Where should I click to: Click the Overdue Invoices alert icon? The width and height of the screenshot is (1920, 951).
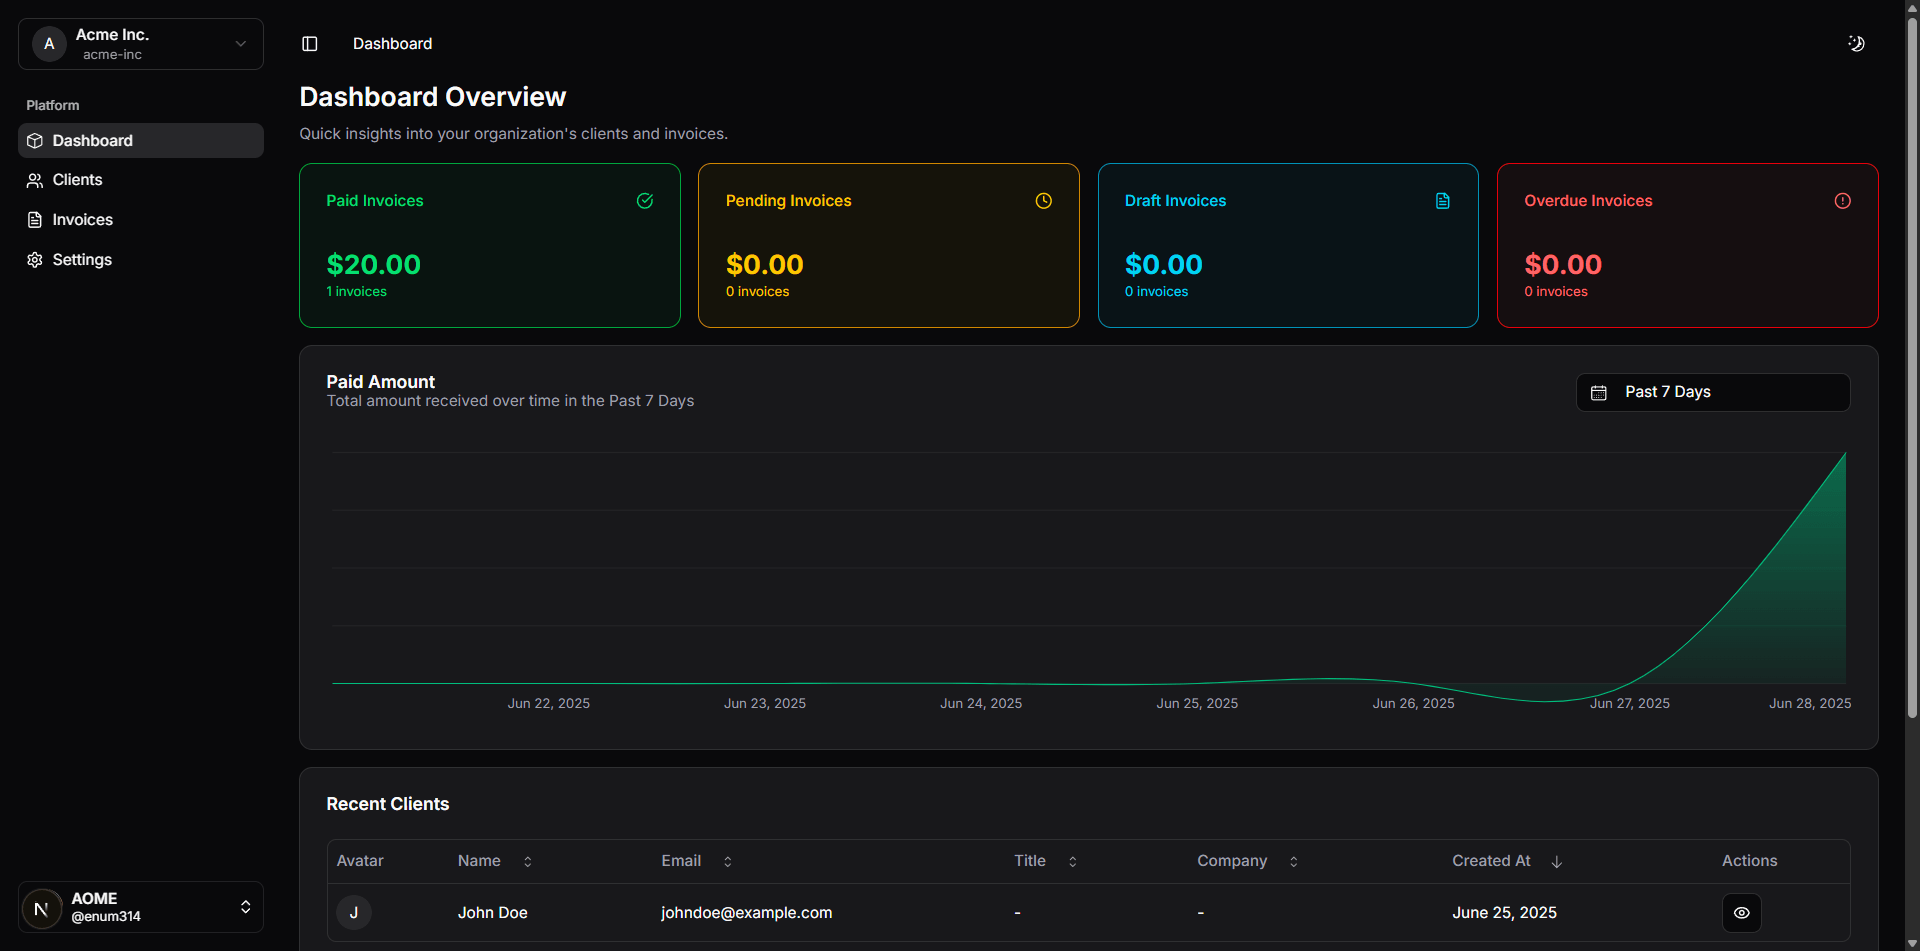pos(1843,201)
